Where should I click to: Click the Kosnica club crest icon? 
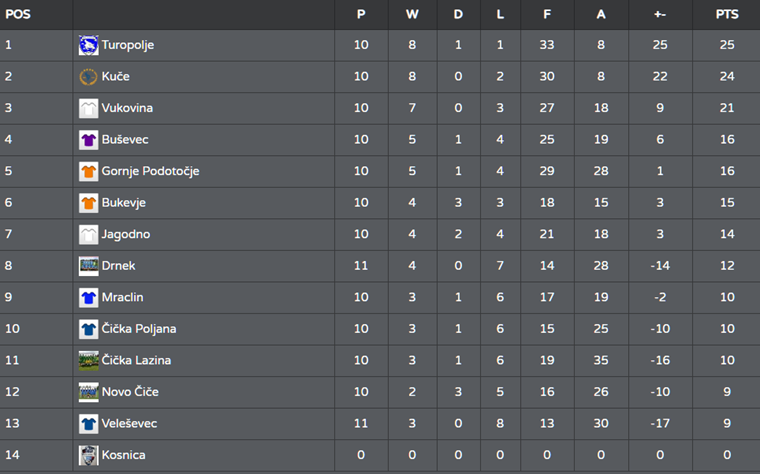tap(88, 455)
